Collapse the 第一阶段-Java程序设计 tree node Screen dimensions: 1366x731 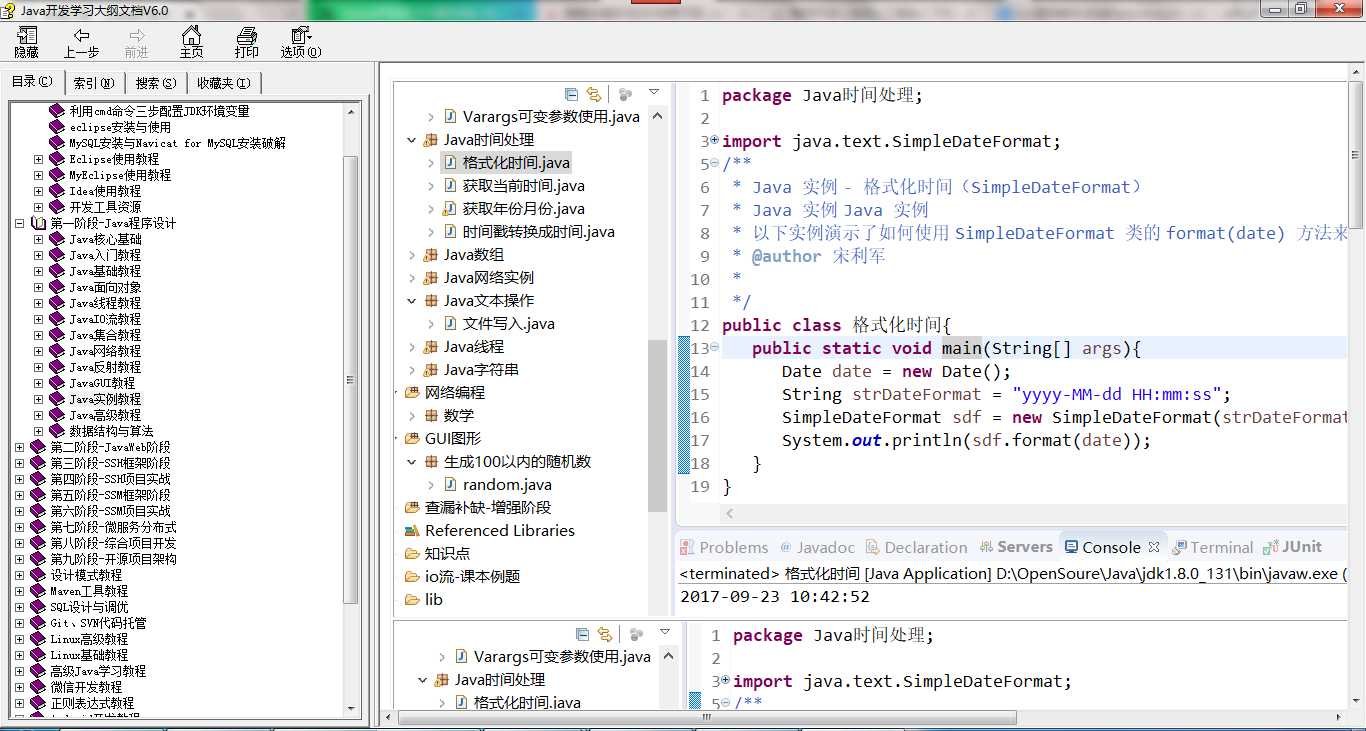coord(20,223)
